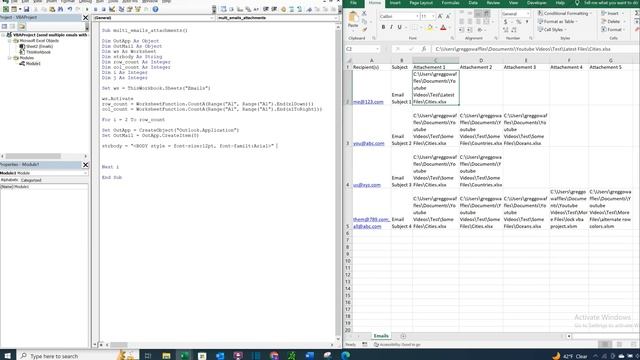This screenshot has height=360, width=640.
Task: Open Conditional Formatting dropdown
Action: (565, 13)
